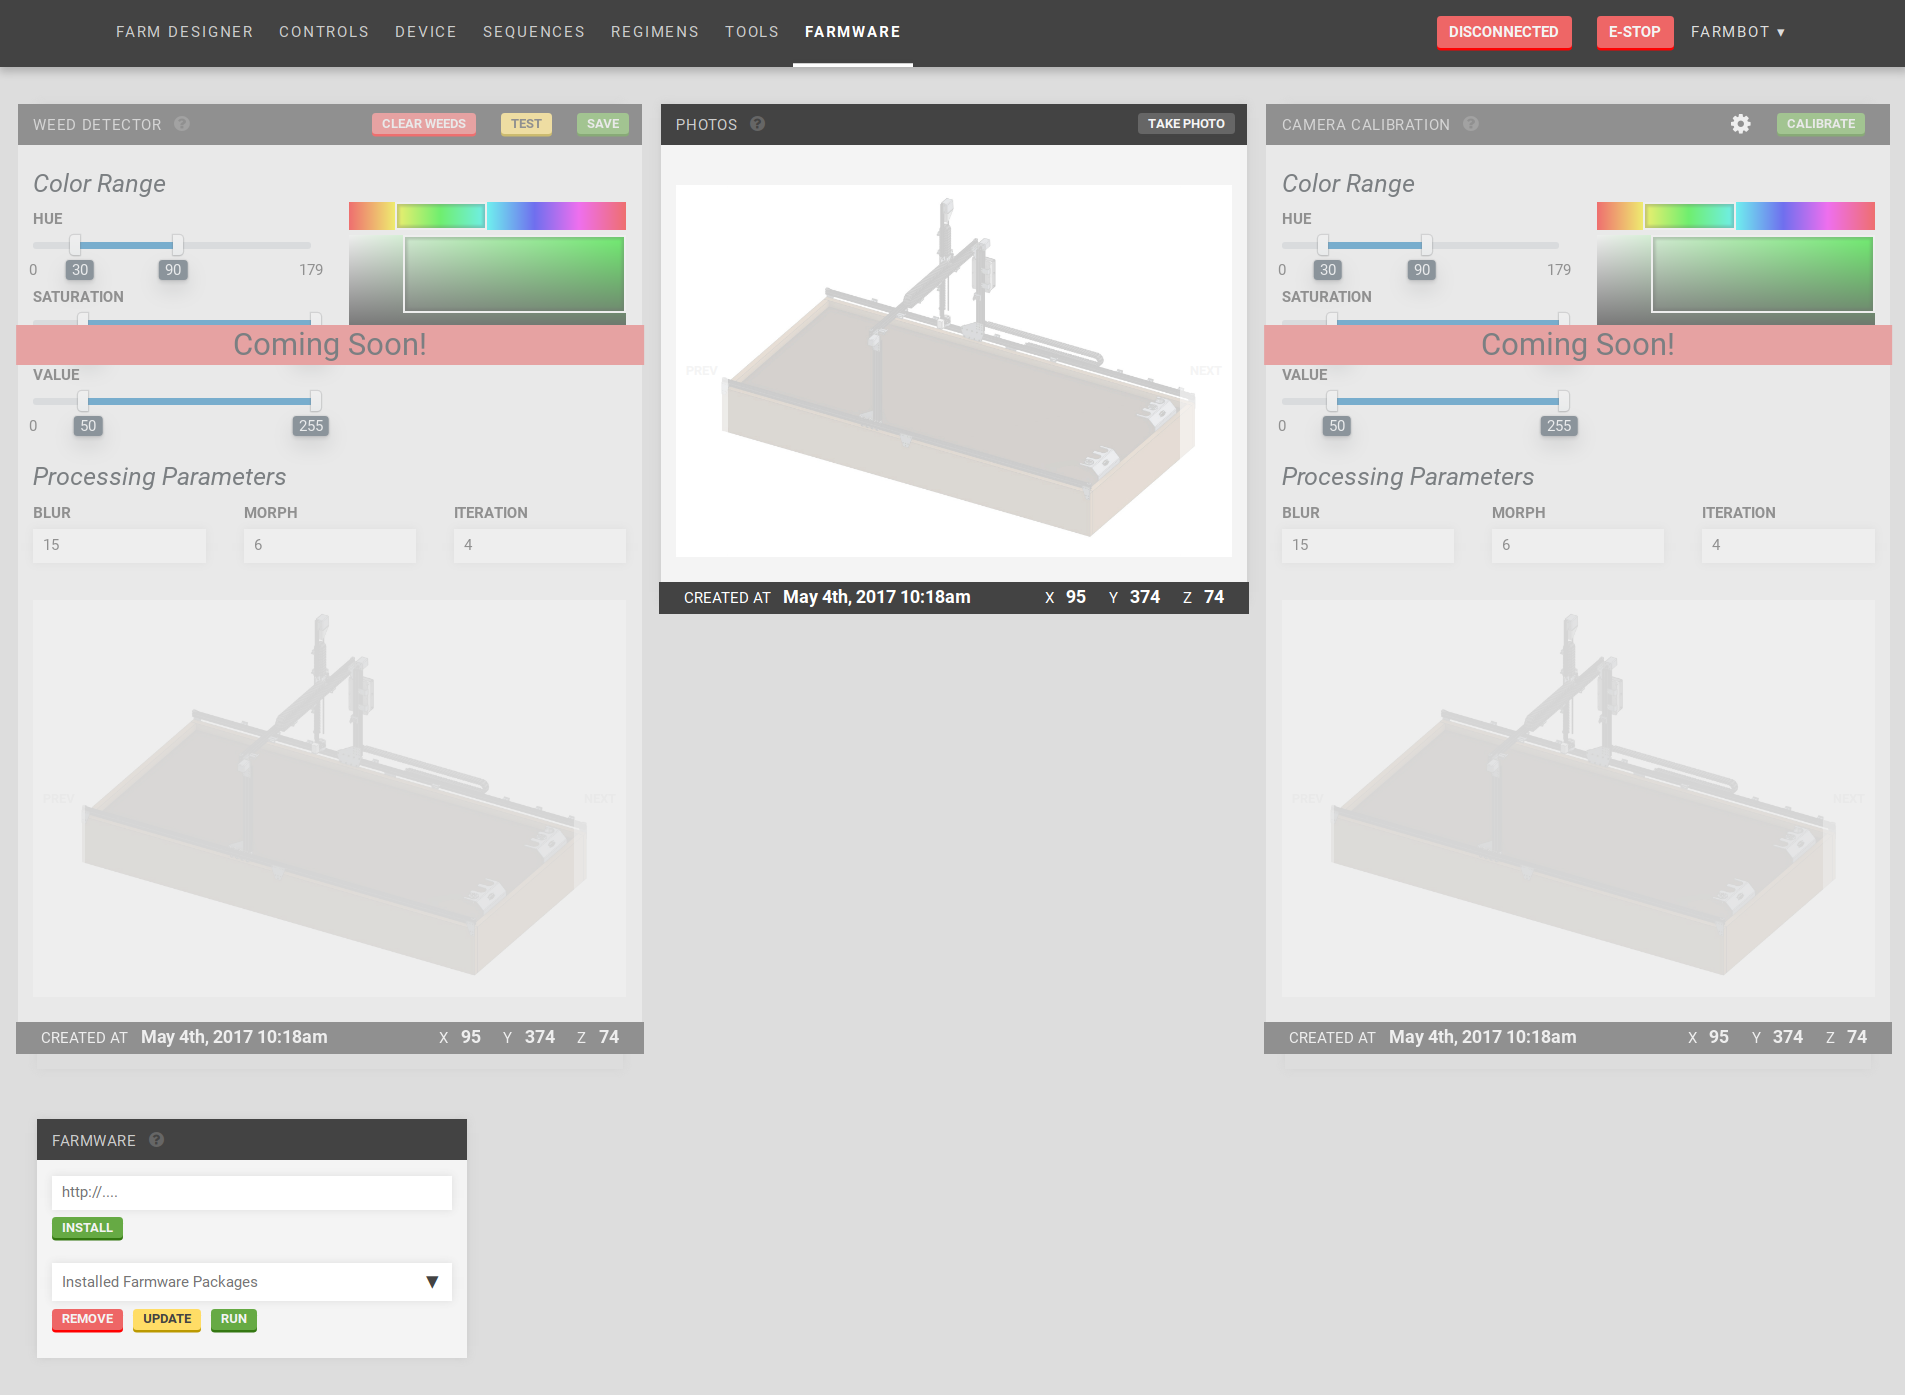Image resolution: width=1905 pixels, height=1395 pixels.
Task: Click the Weed Detector help question icon
Action: pos(182,124)
